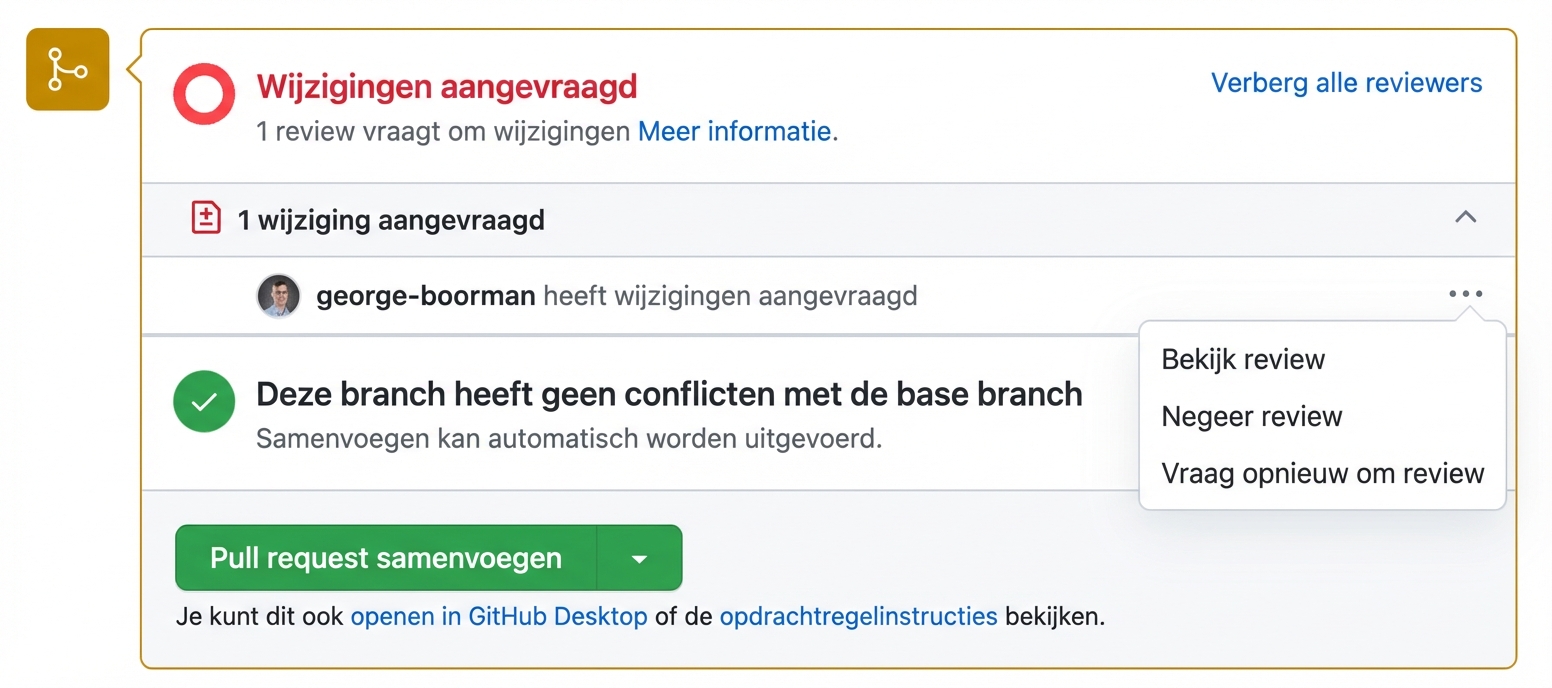1552x688 pixels.
Task: Open the merge options dropdown arrow
Action: [639, 558]
